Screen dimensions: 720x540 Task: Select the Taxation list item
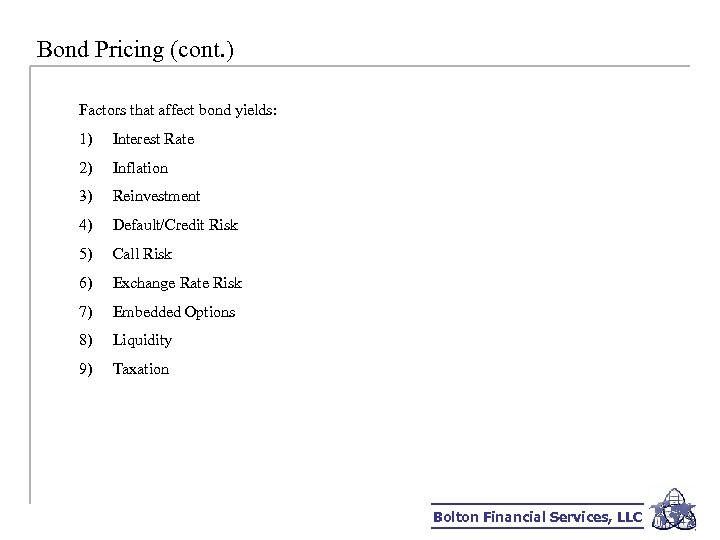[141, 369]
